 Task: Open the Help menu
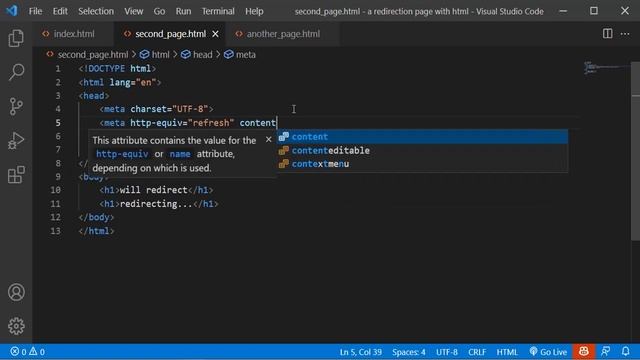point(254,11)
